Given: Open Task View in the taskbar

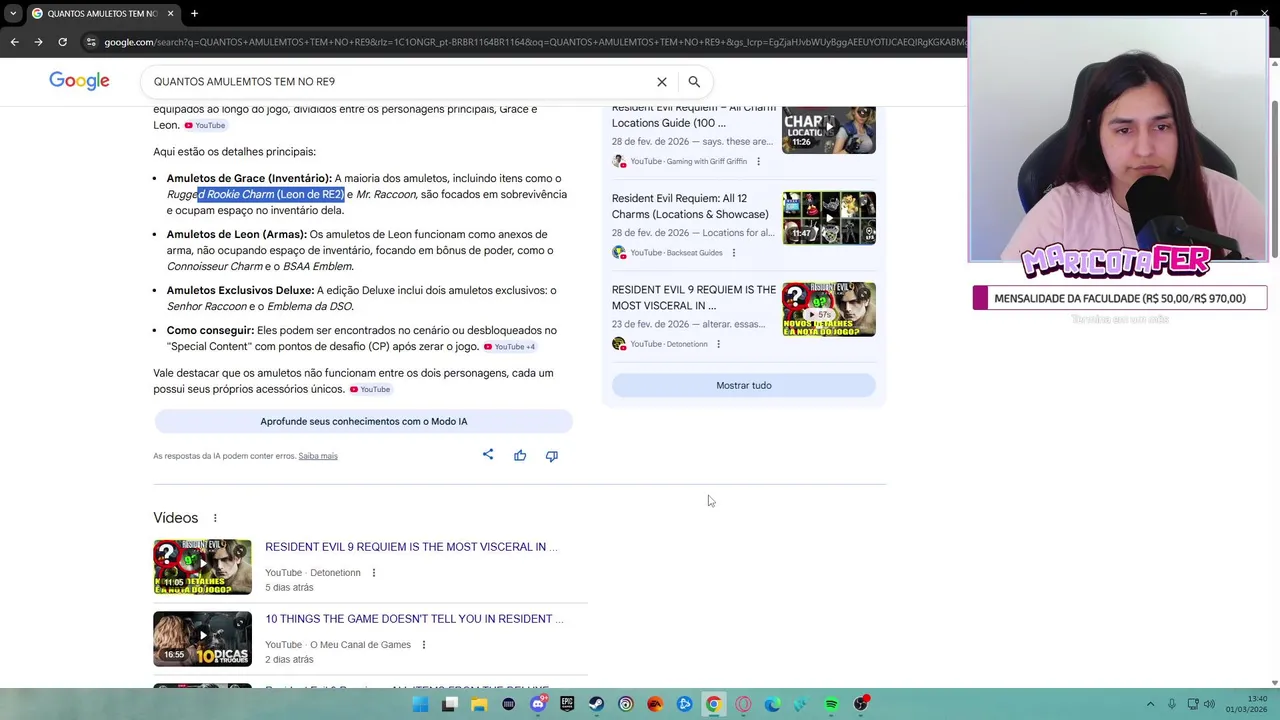Looking at the screenshot, I should pyautogui.click(x=450, y=704).
